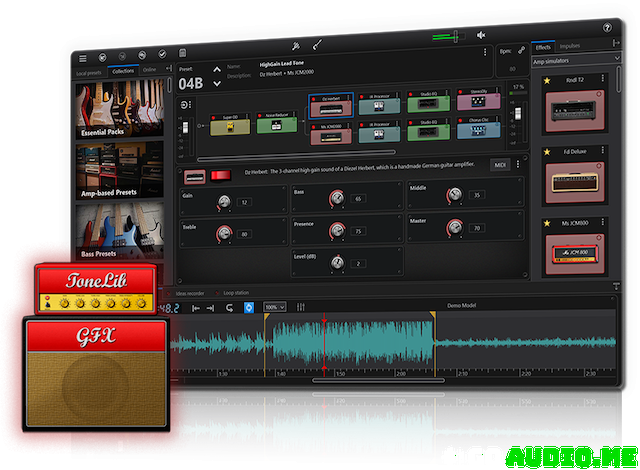Click the checkmark icon in top toolbar

tap(162, 54)
